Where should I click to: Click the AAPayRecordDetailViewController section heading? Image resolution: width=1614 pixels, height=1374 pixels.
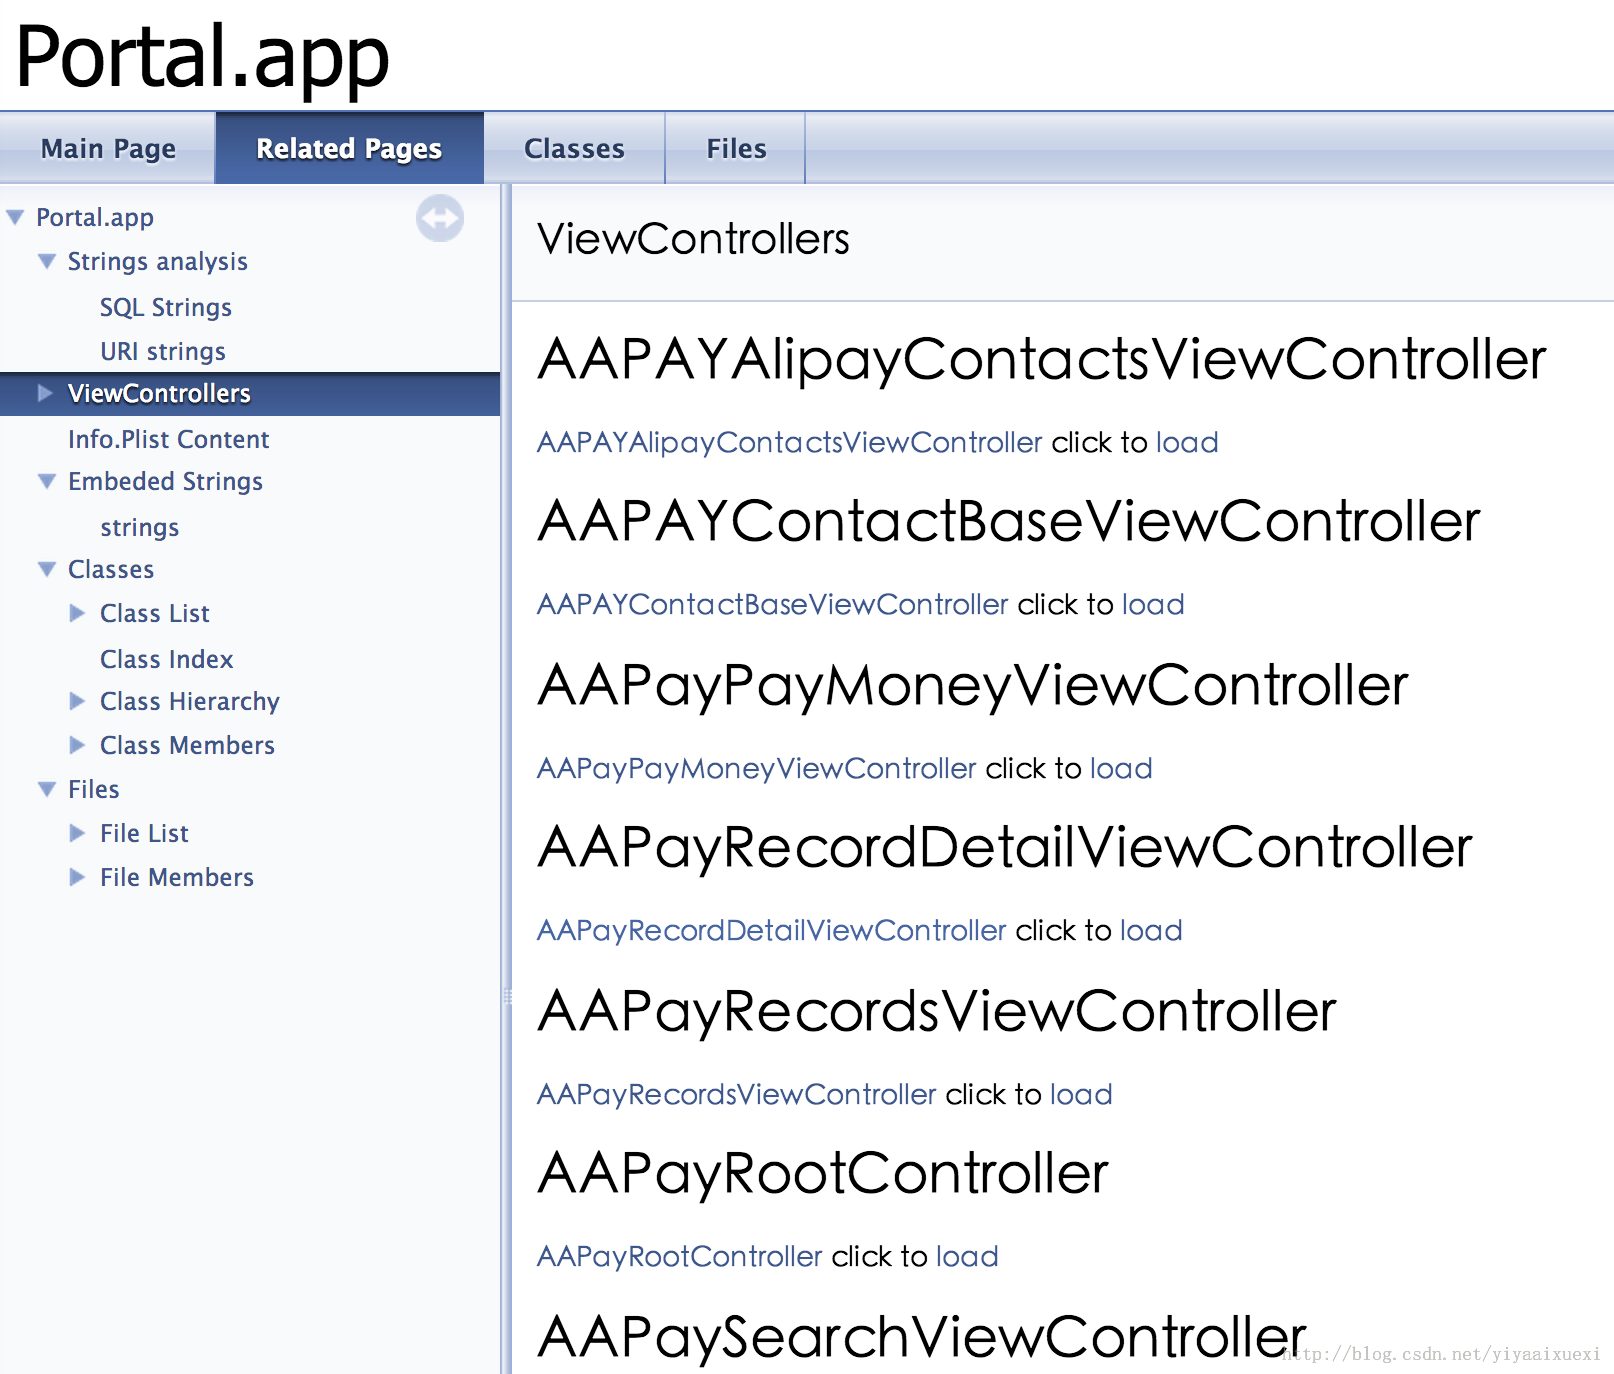pos(1005,848)
